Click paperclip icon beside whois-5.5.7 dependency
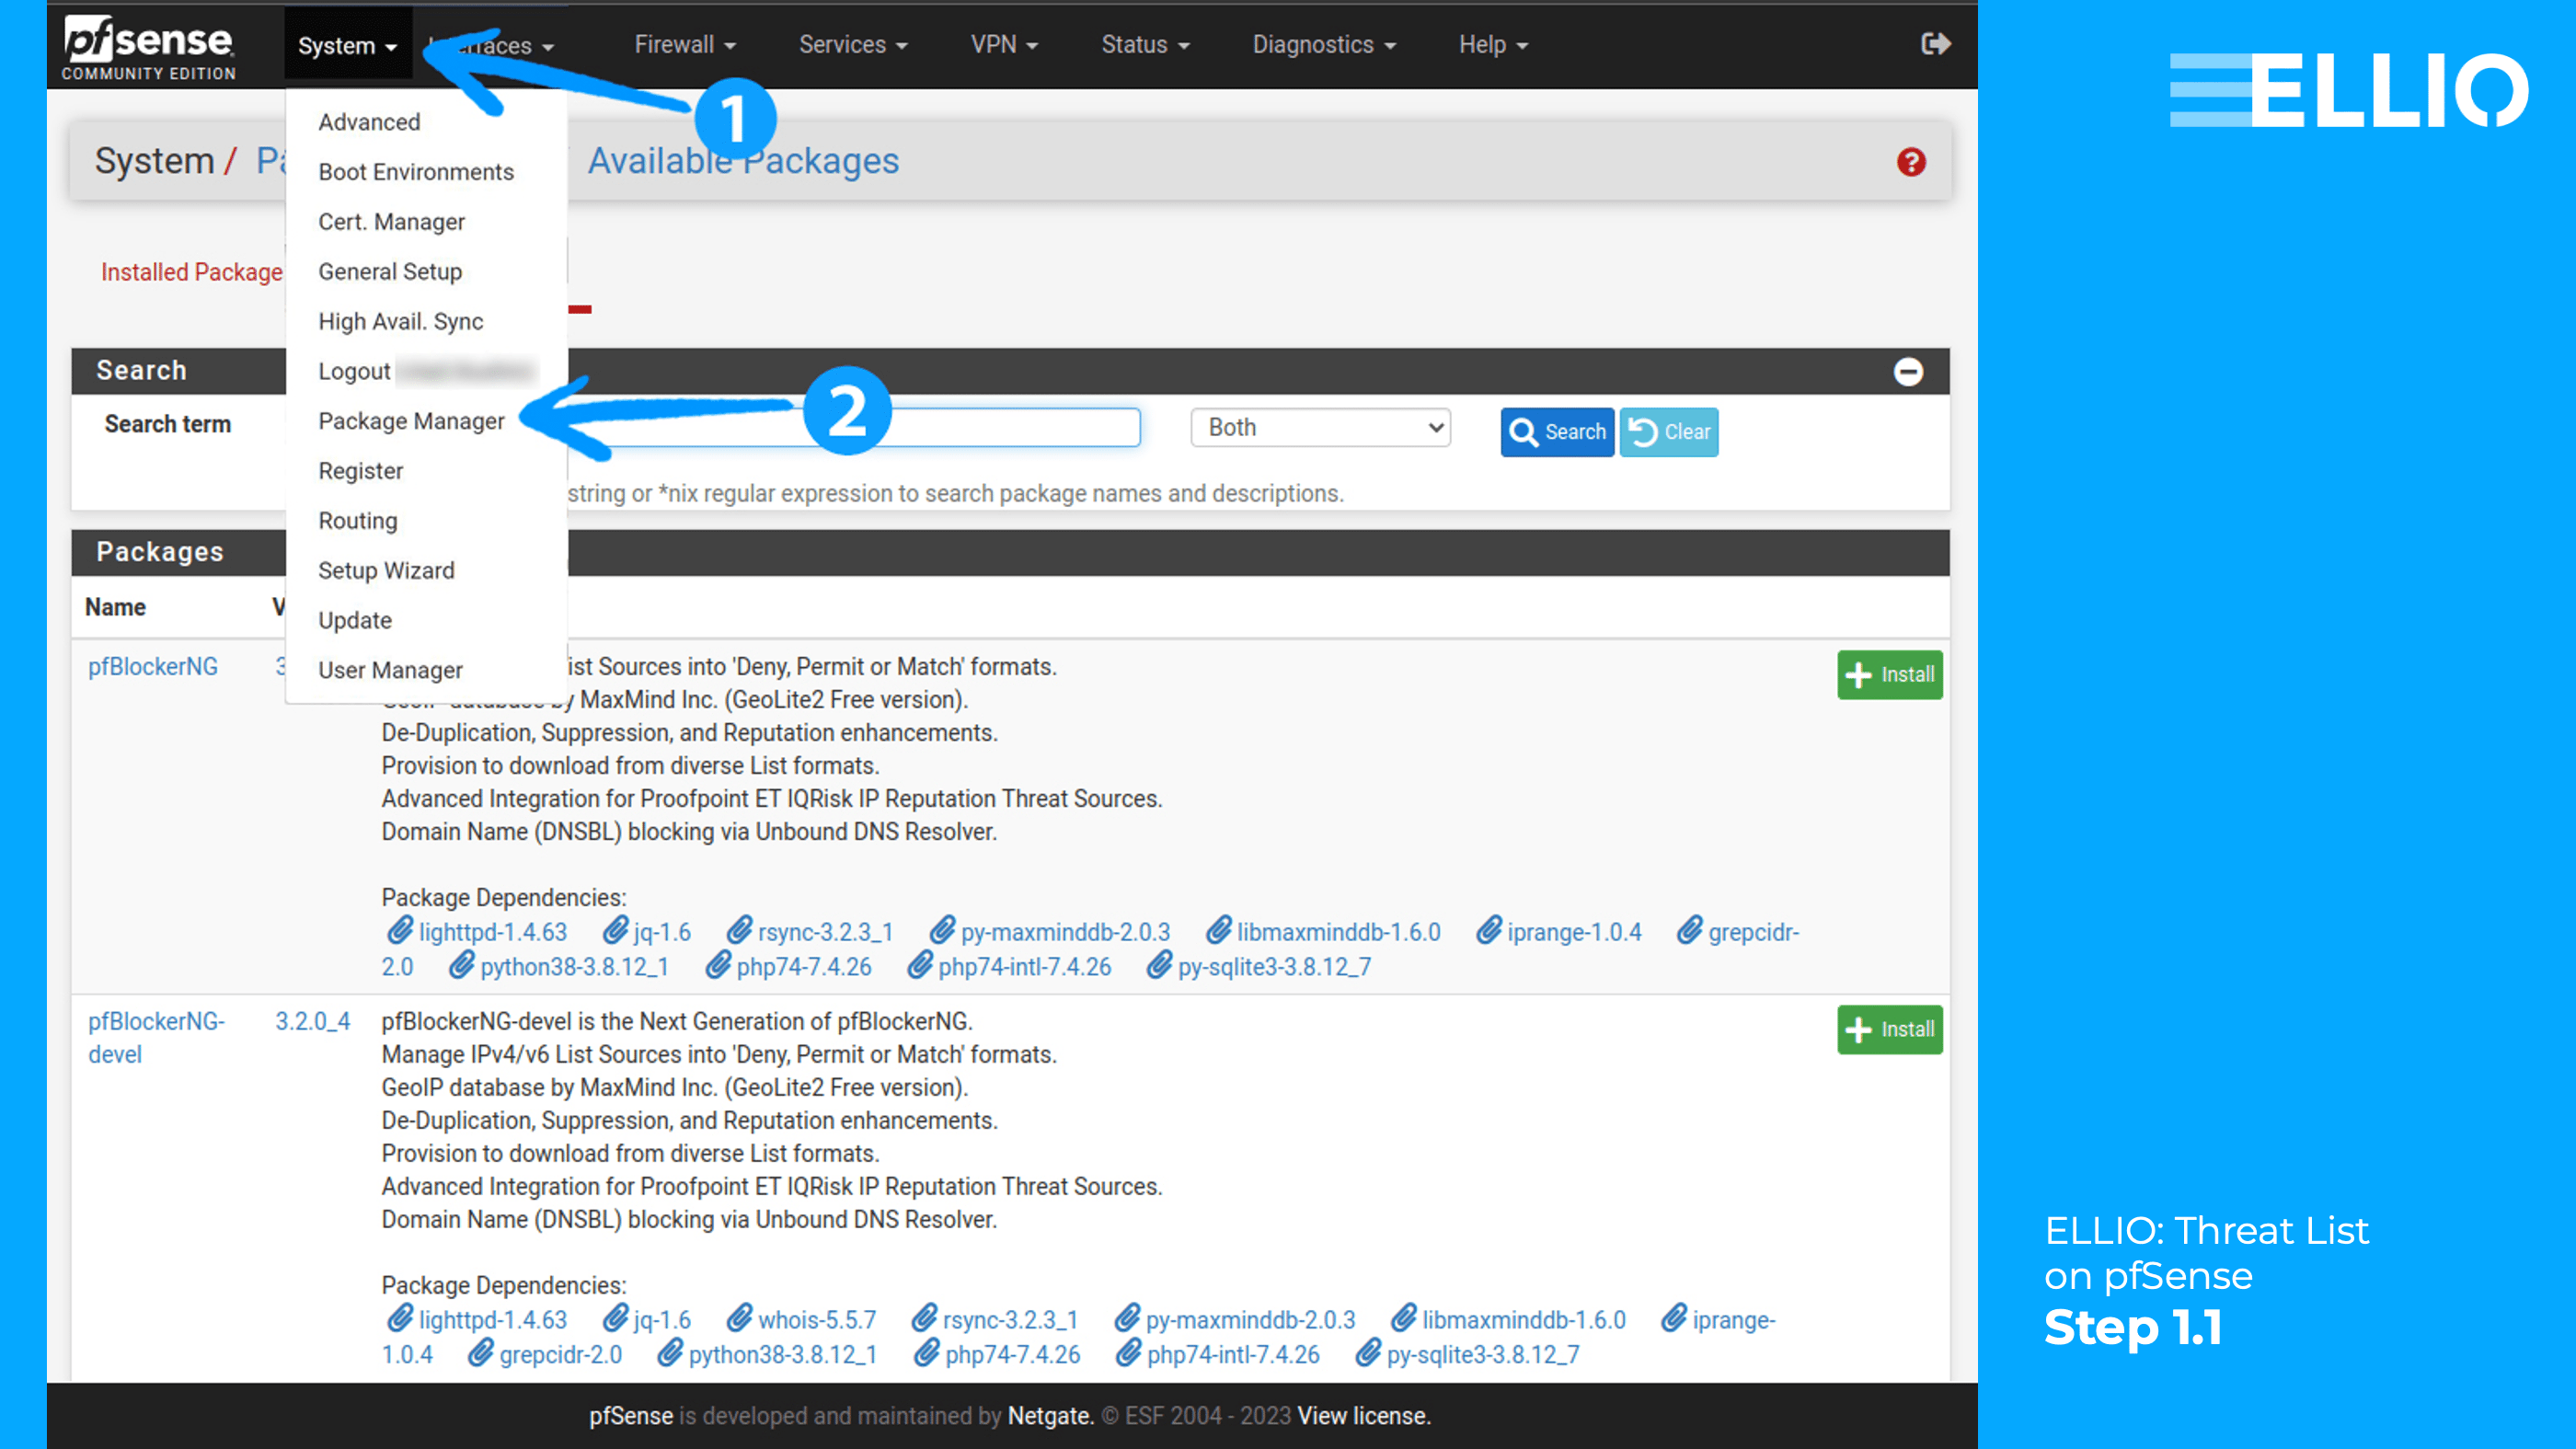Image resolution: width=2576 pixels, height=1449 pixels. (740, 1319)
